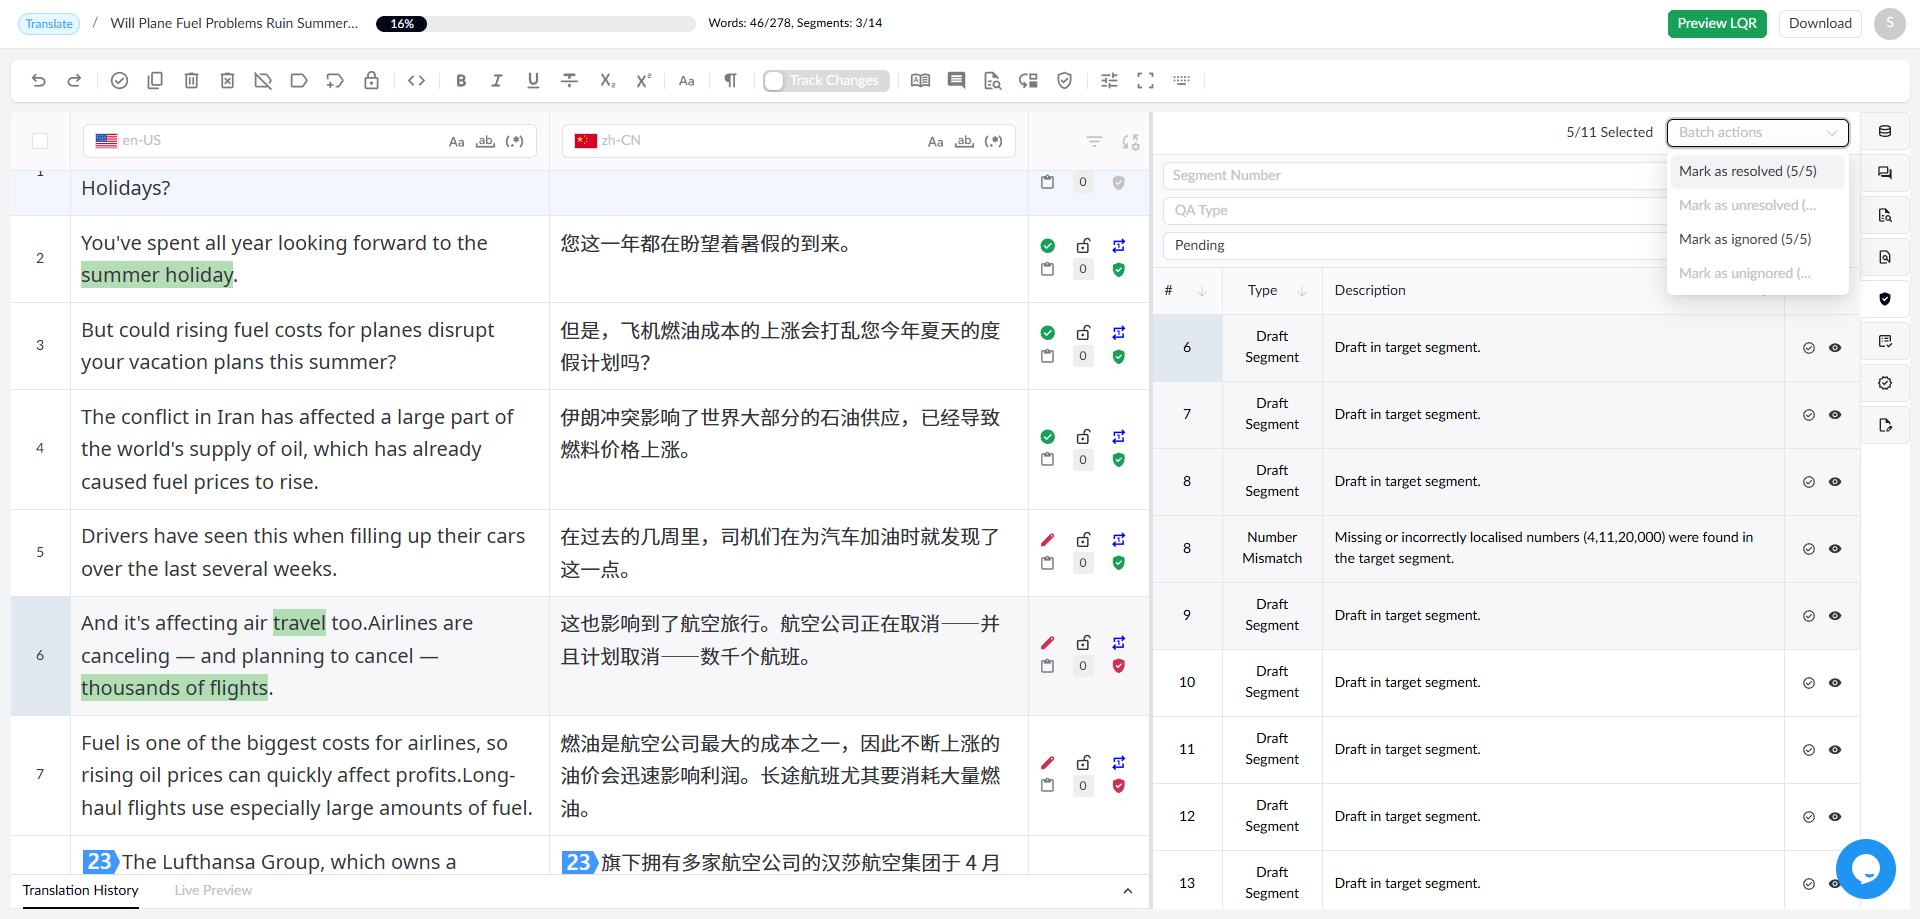This screenshot has height=919, width=1920.
Task: Resolve check icon for issue 10
Action: [x=1809, y=683]
